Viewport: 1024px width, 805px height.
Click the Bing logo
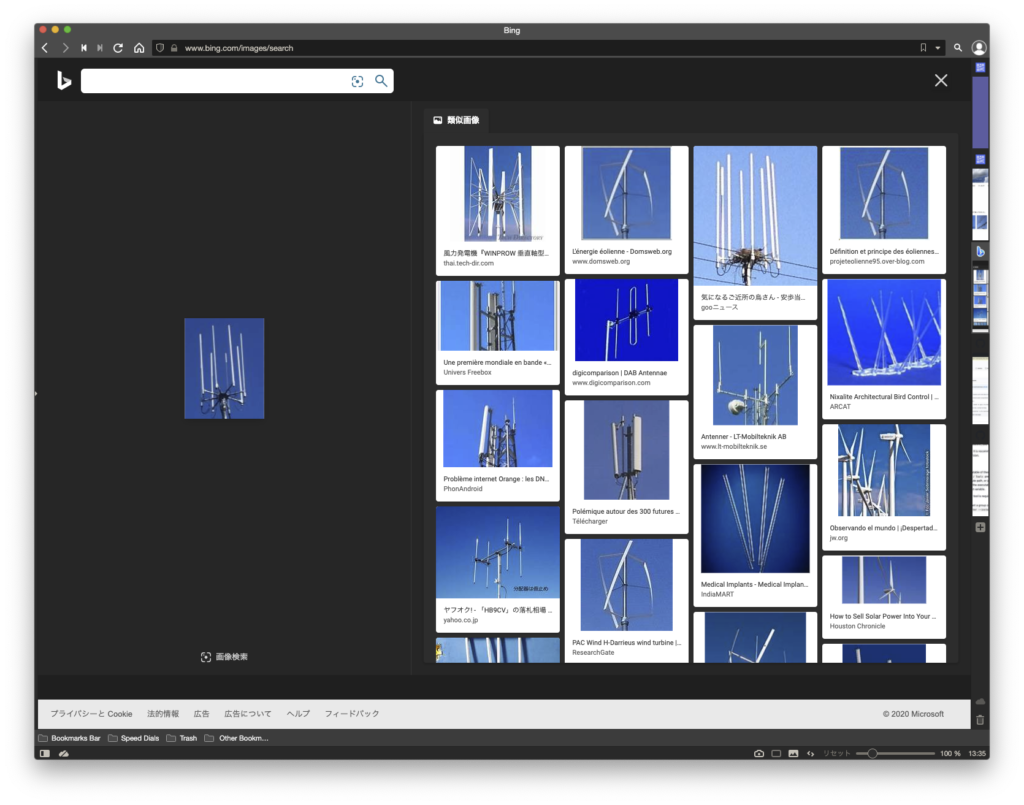tap(64, 81)
